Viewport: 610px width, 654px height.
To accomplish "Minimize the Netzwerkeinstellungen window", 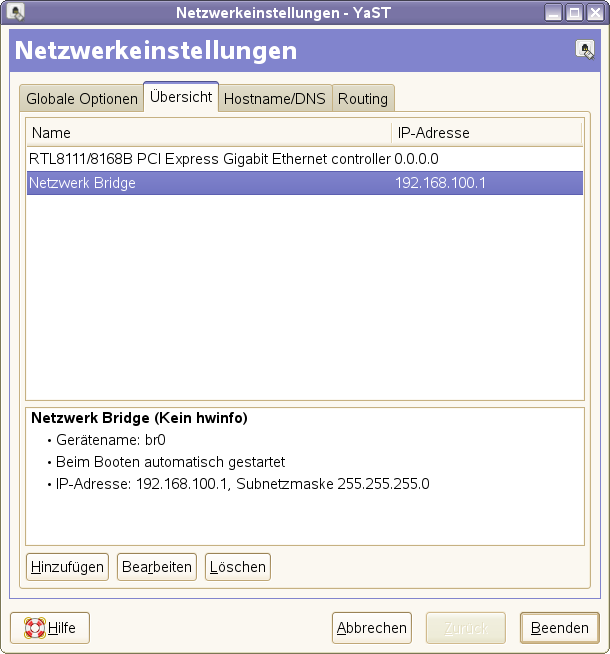I will coord(554,13).
